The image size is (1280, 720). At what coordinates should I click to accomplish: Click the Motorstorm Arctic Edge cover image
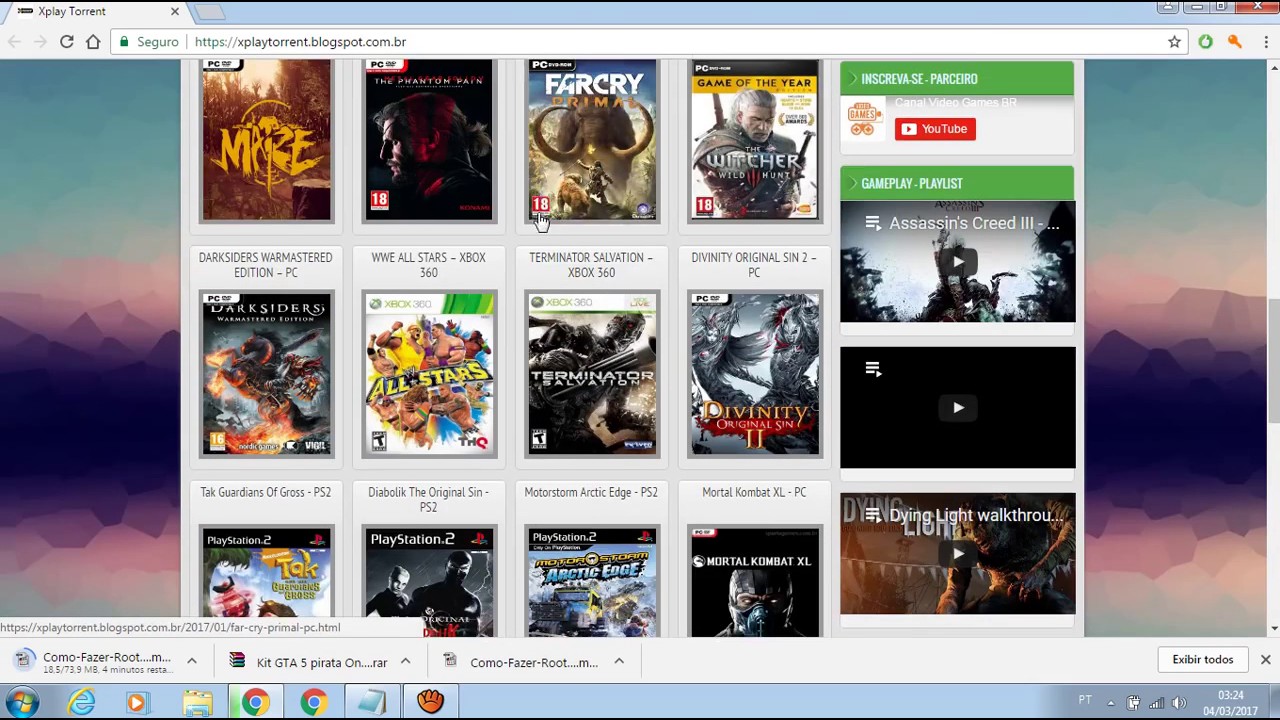(592, 581)
